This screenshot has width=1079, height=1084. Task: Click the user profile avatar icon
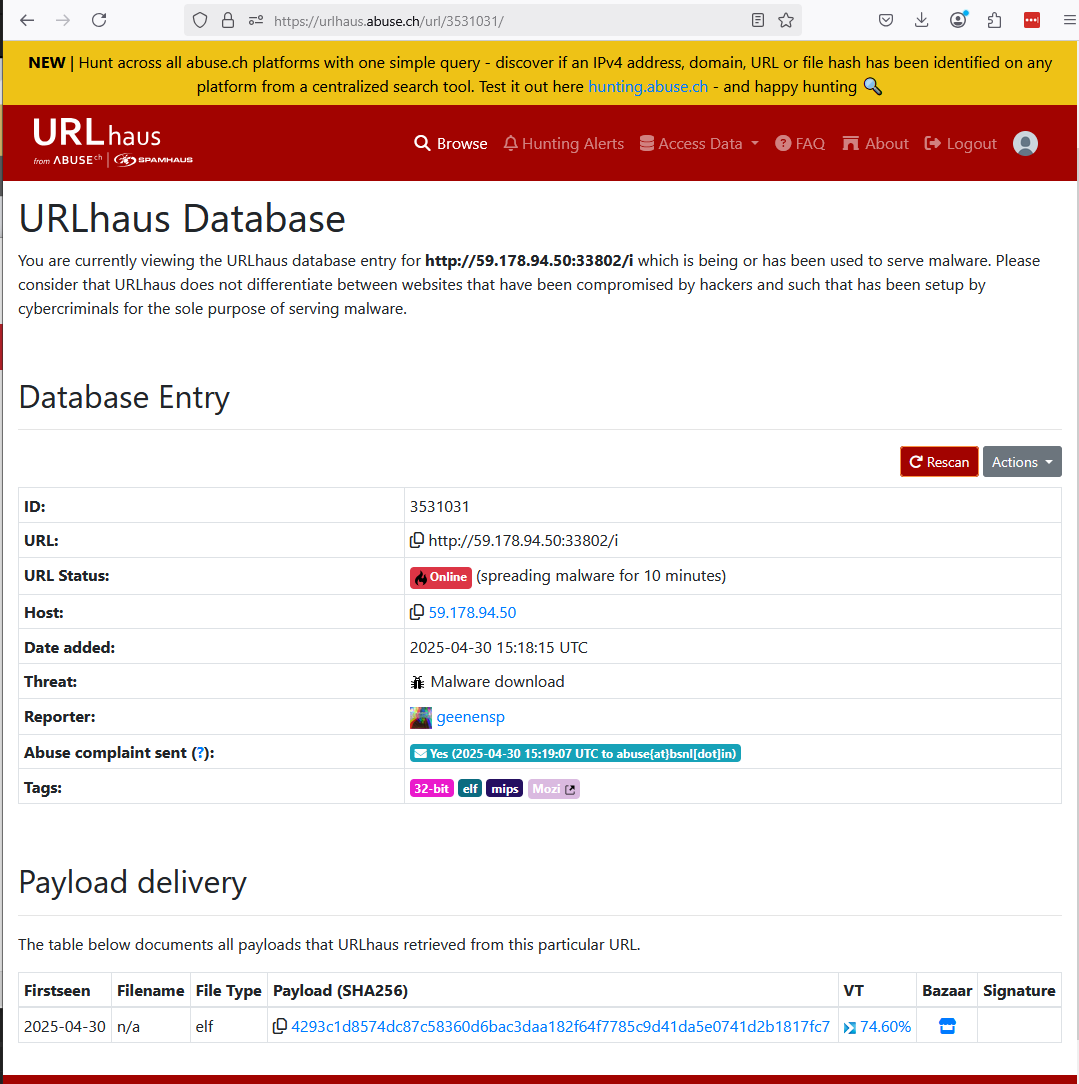(1025, 144)
